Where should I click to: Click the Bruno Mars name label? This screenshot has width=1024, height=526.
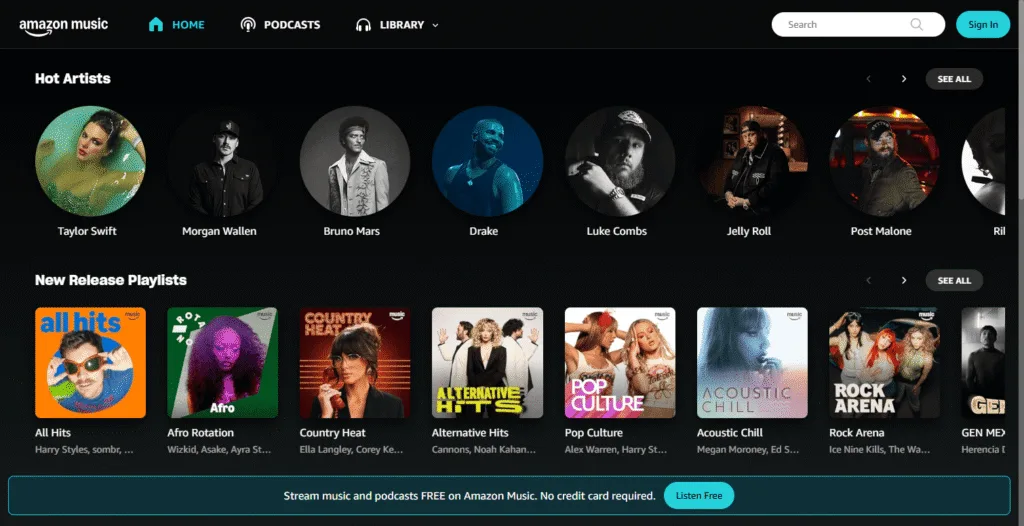351,231
